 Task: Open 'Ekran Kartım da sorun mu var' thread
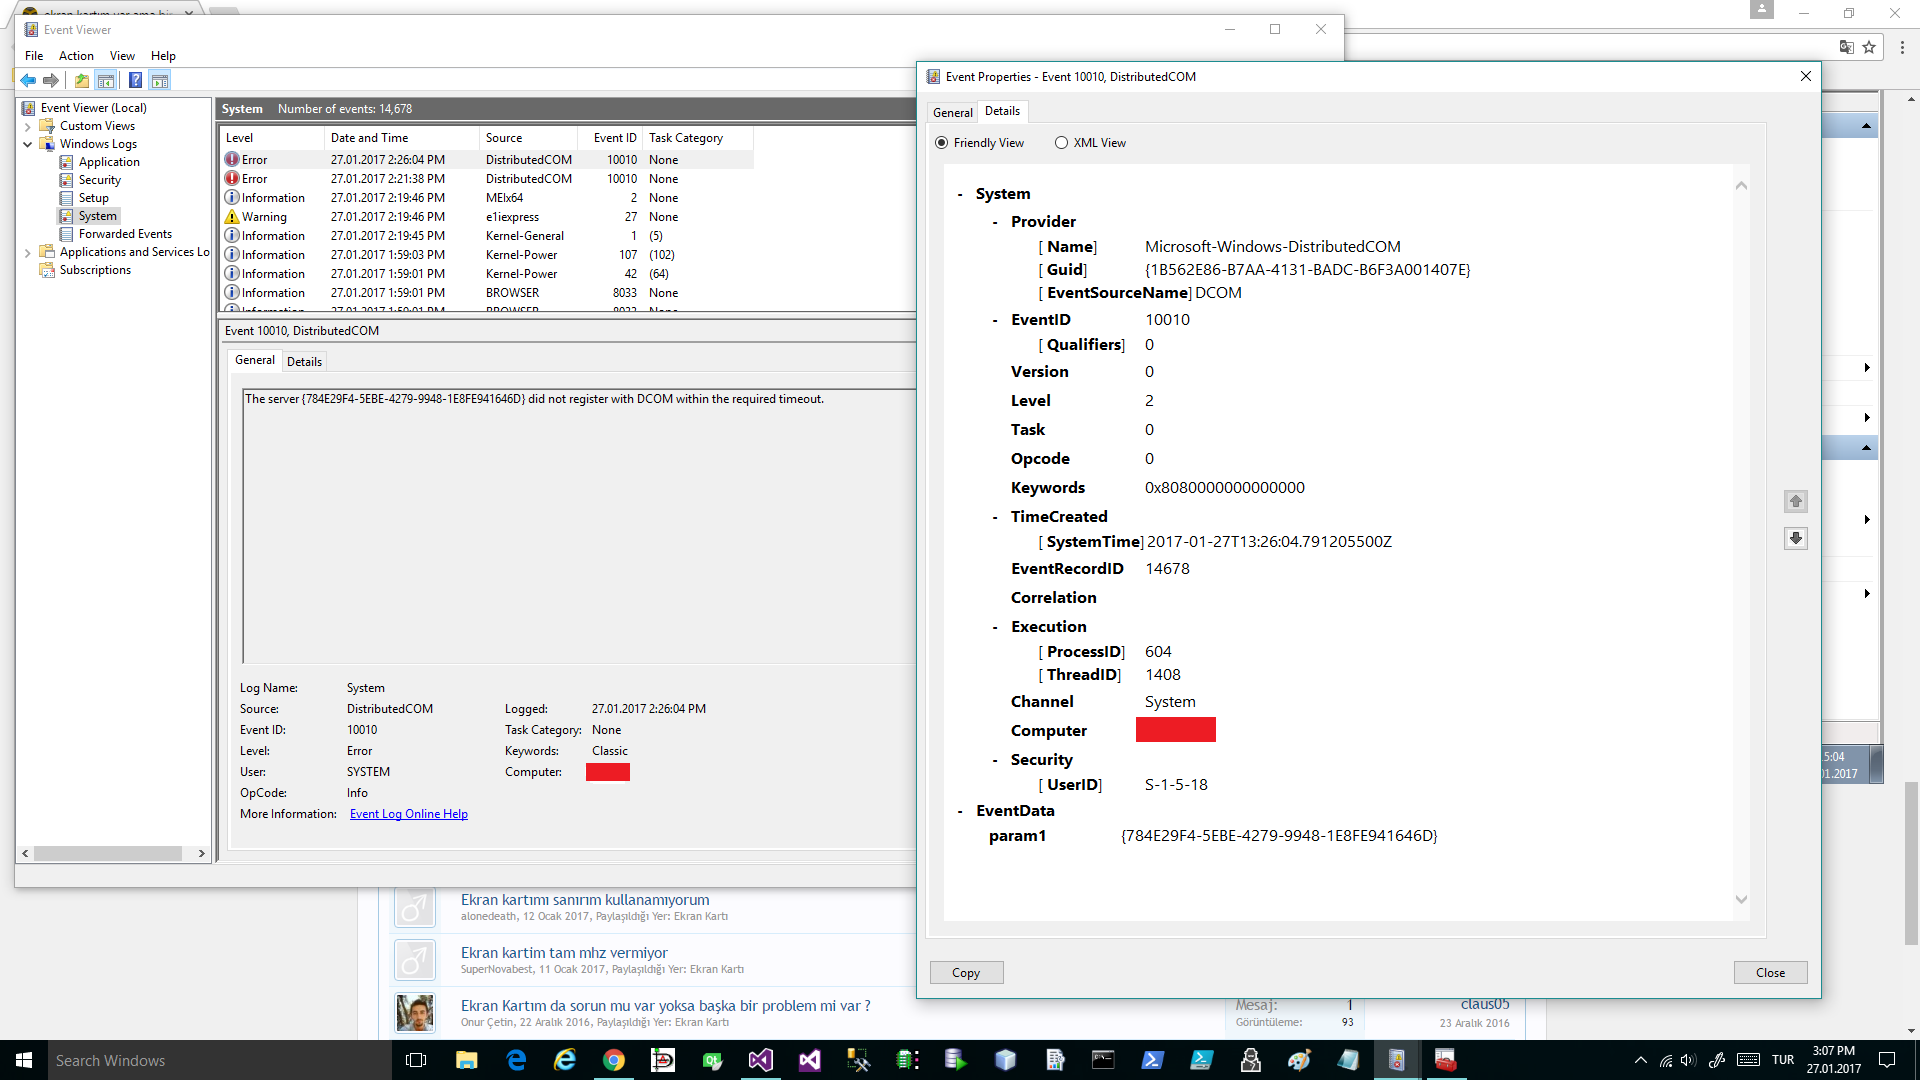(x=666, y=1006)
